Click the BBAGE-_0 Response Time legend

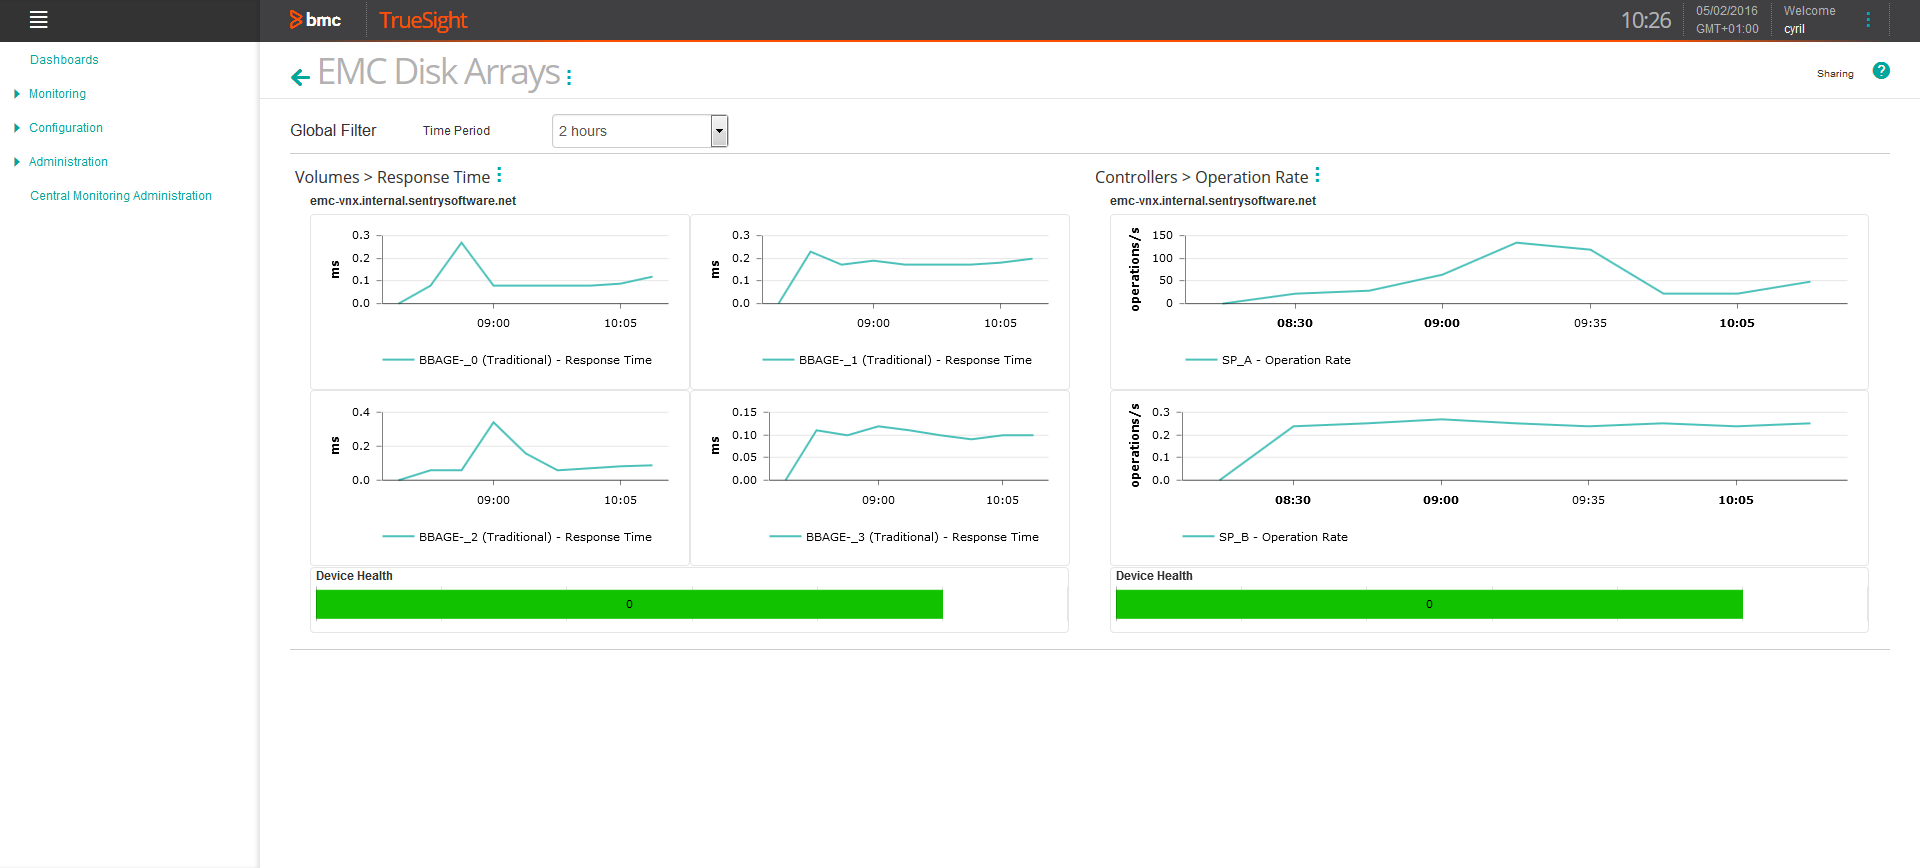(517, 360)
